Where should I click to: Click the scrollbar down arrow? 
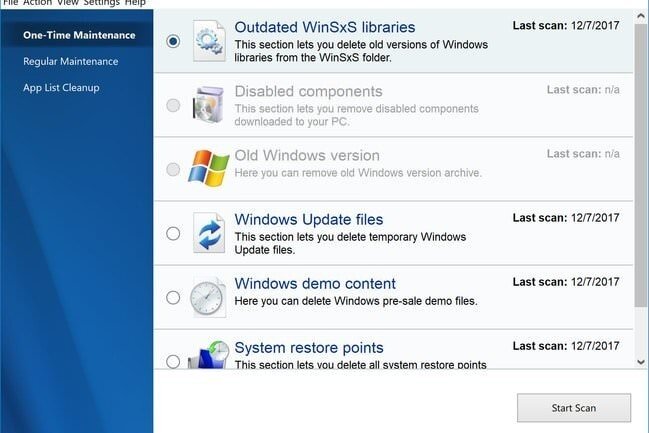(x=641, y=362)
